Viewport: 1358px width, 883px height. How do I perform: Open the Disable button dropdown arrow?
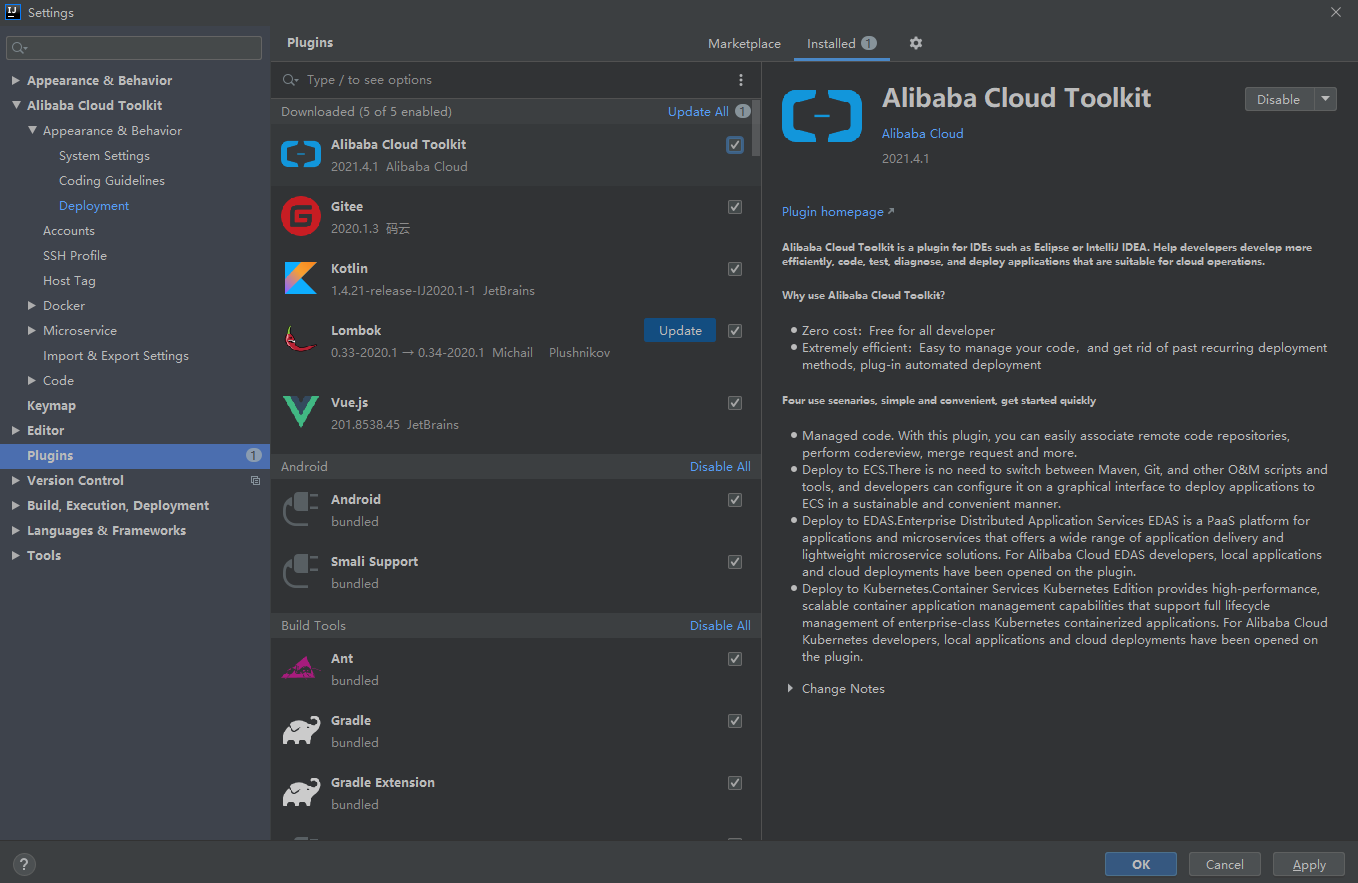click(1325, 99)
